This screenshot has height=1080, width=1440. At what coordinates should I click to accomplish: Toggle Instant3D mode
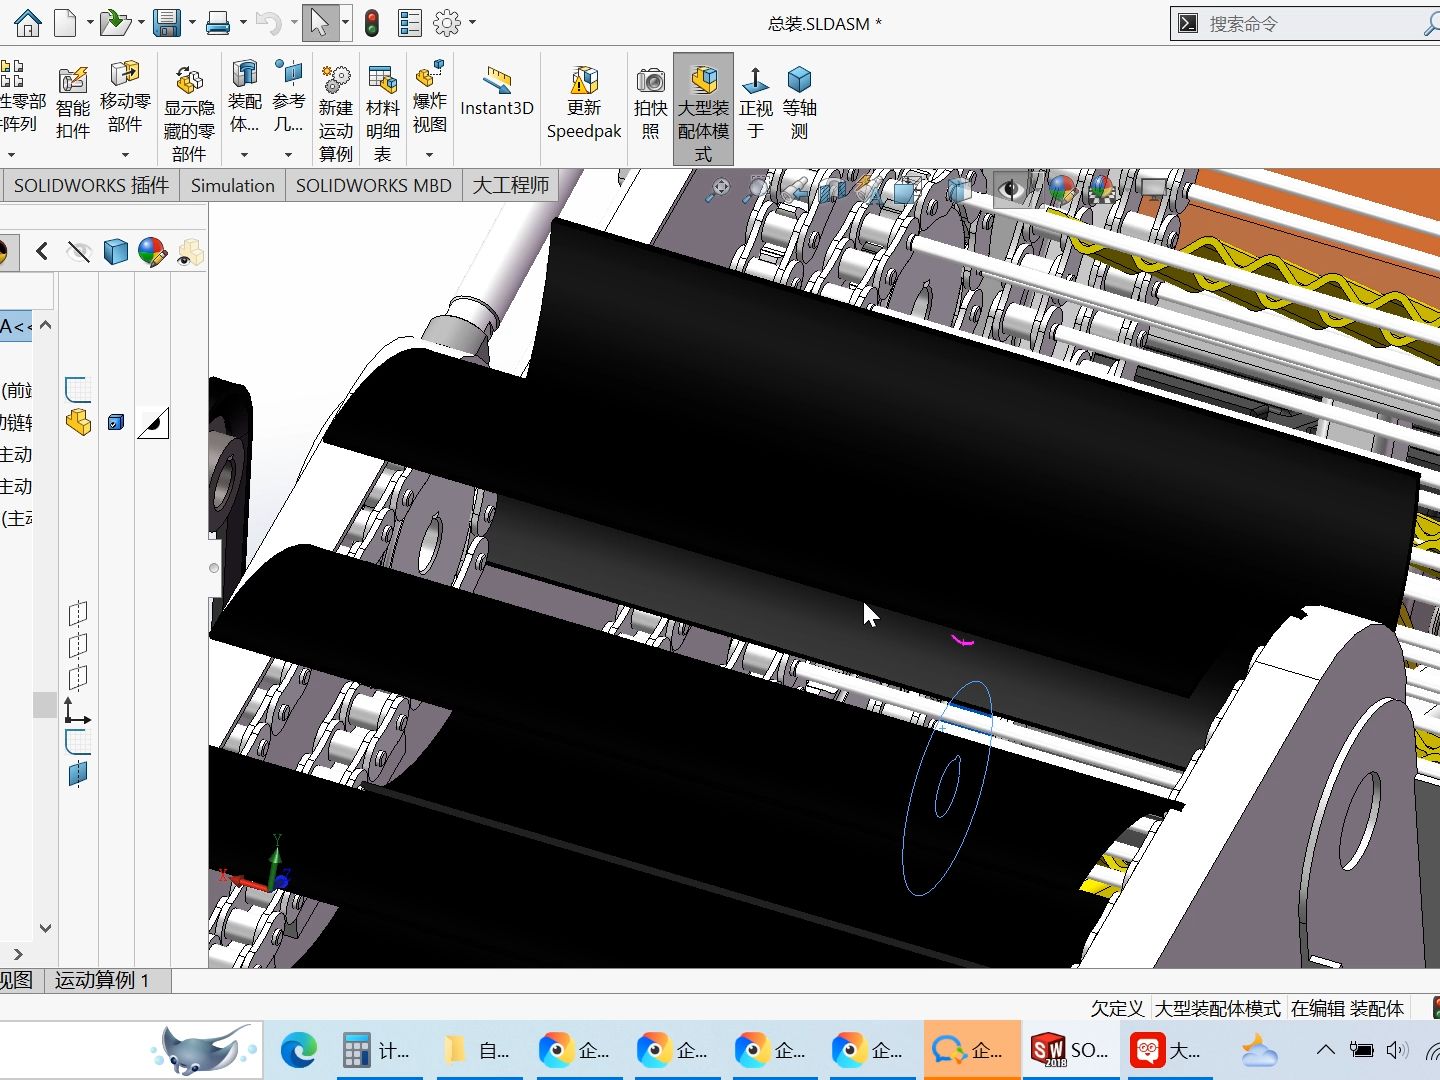tap(497, 92)
